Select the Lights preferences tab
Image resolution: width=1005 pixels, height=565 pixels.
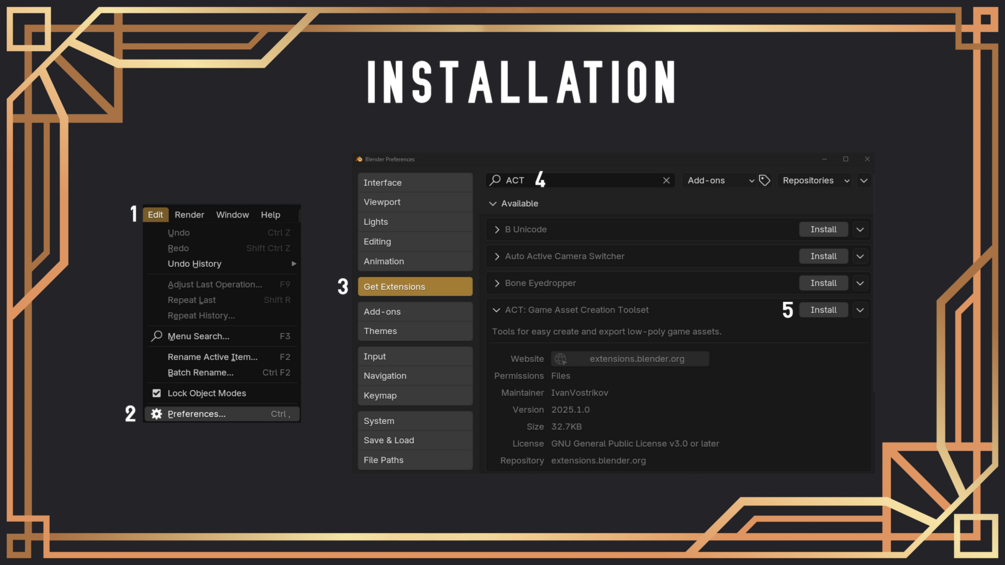point(415,222)
